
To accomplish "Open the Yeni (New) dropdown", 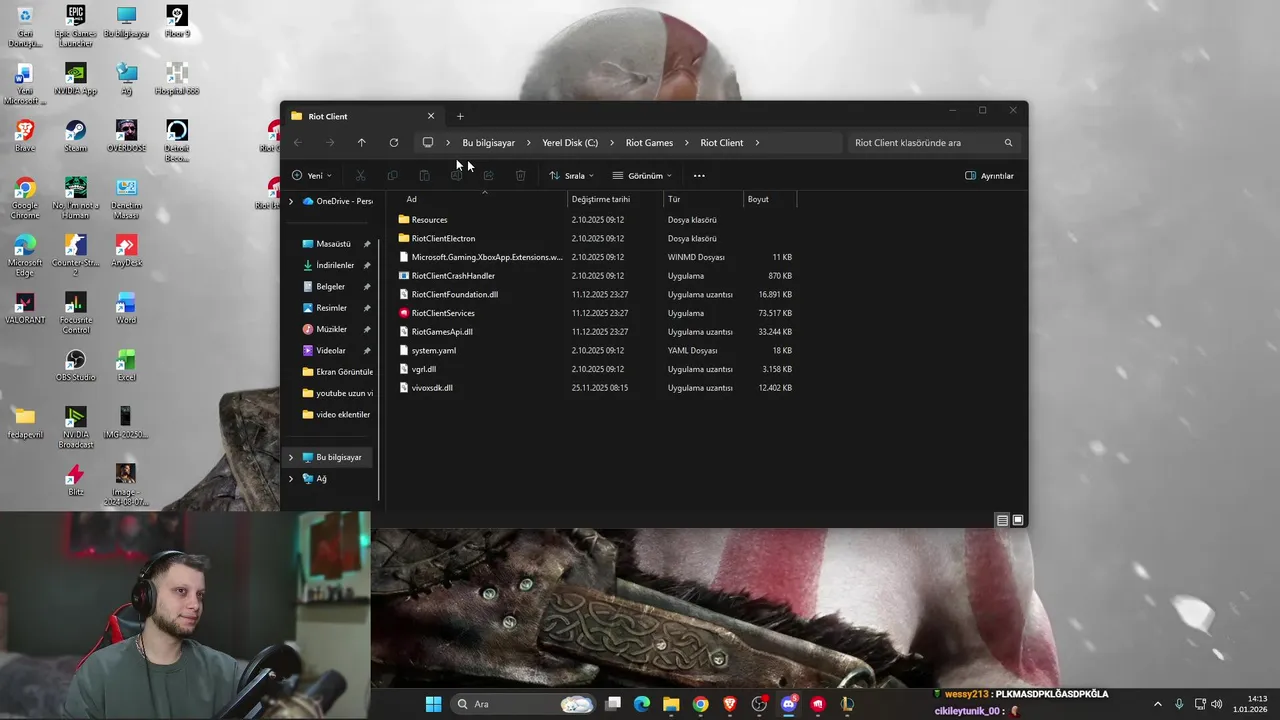I will (x=312, y=175).
